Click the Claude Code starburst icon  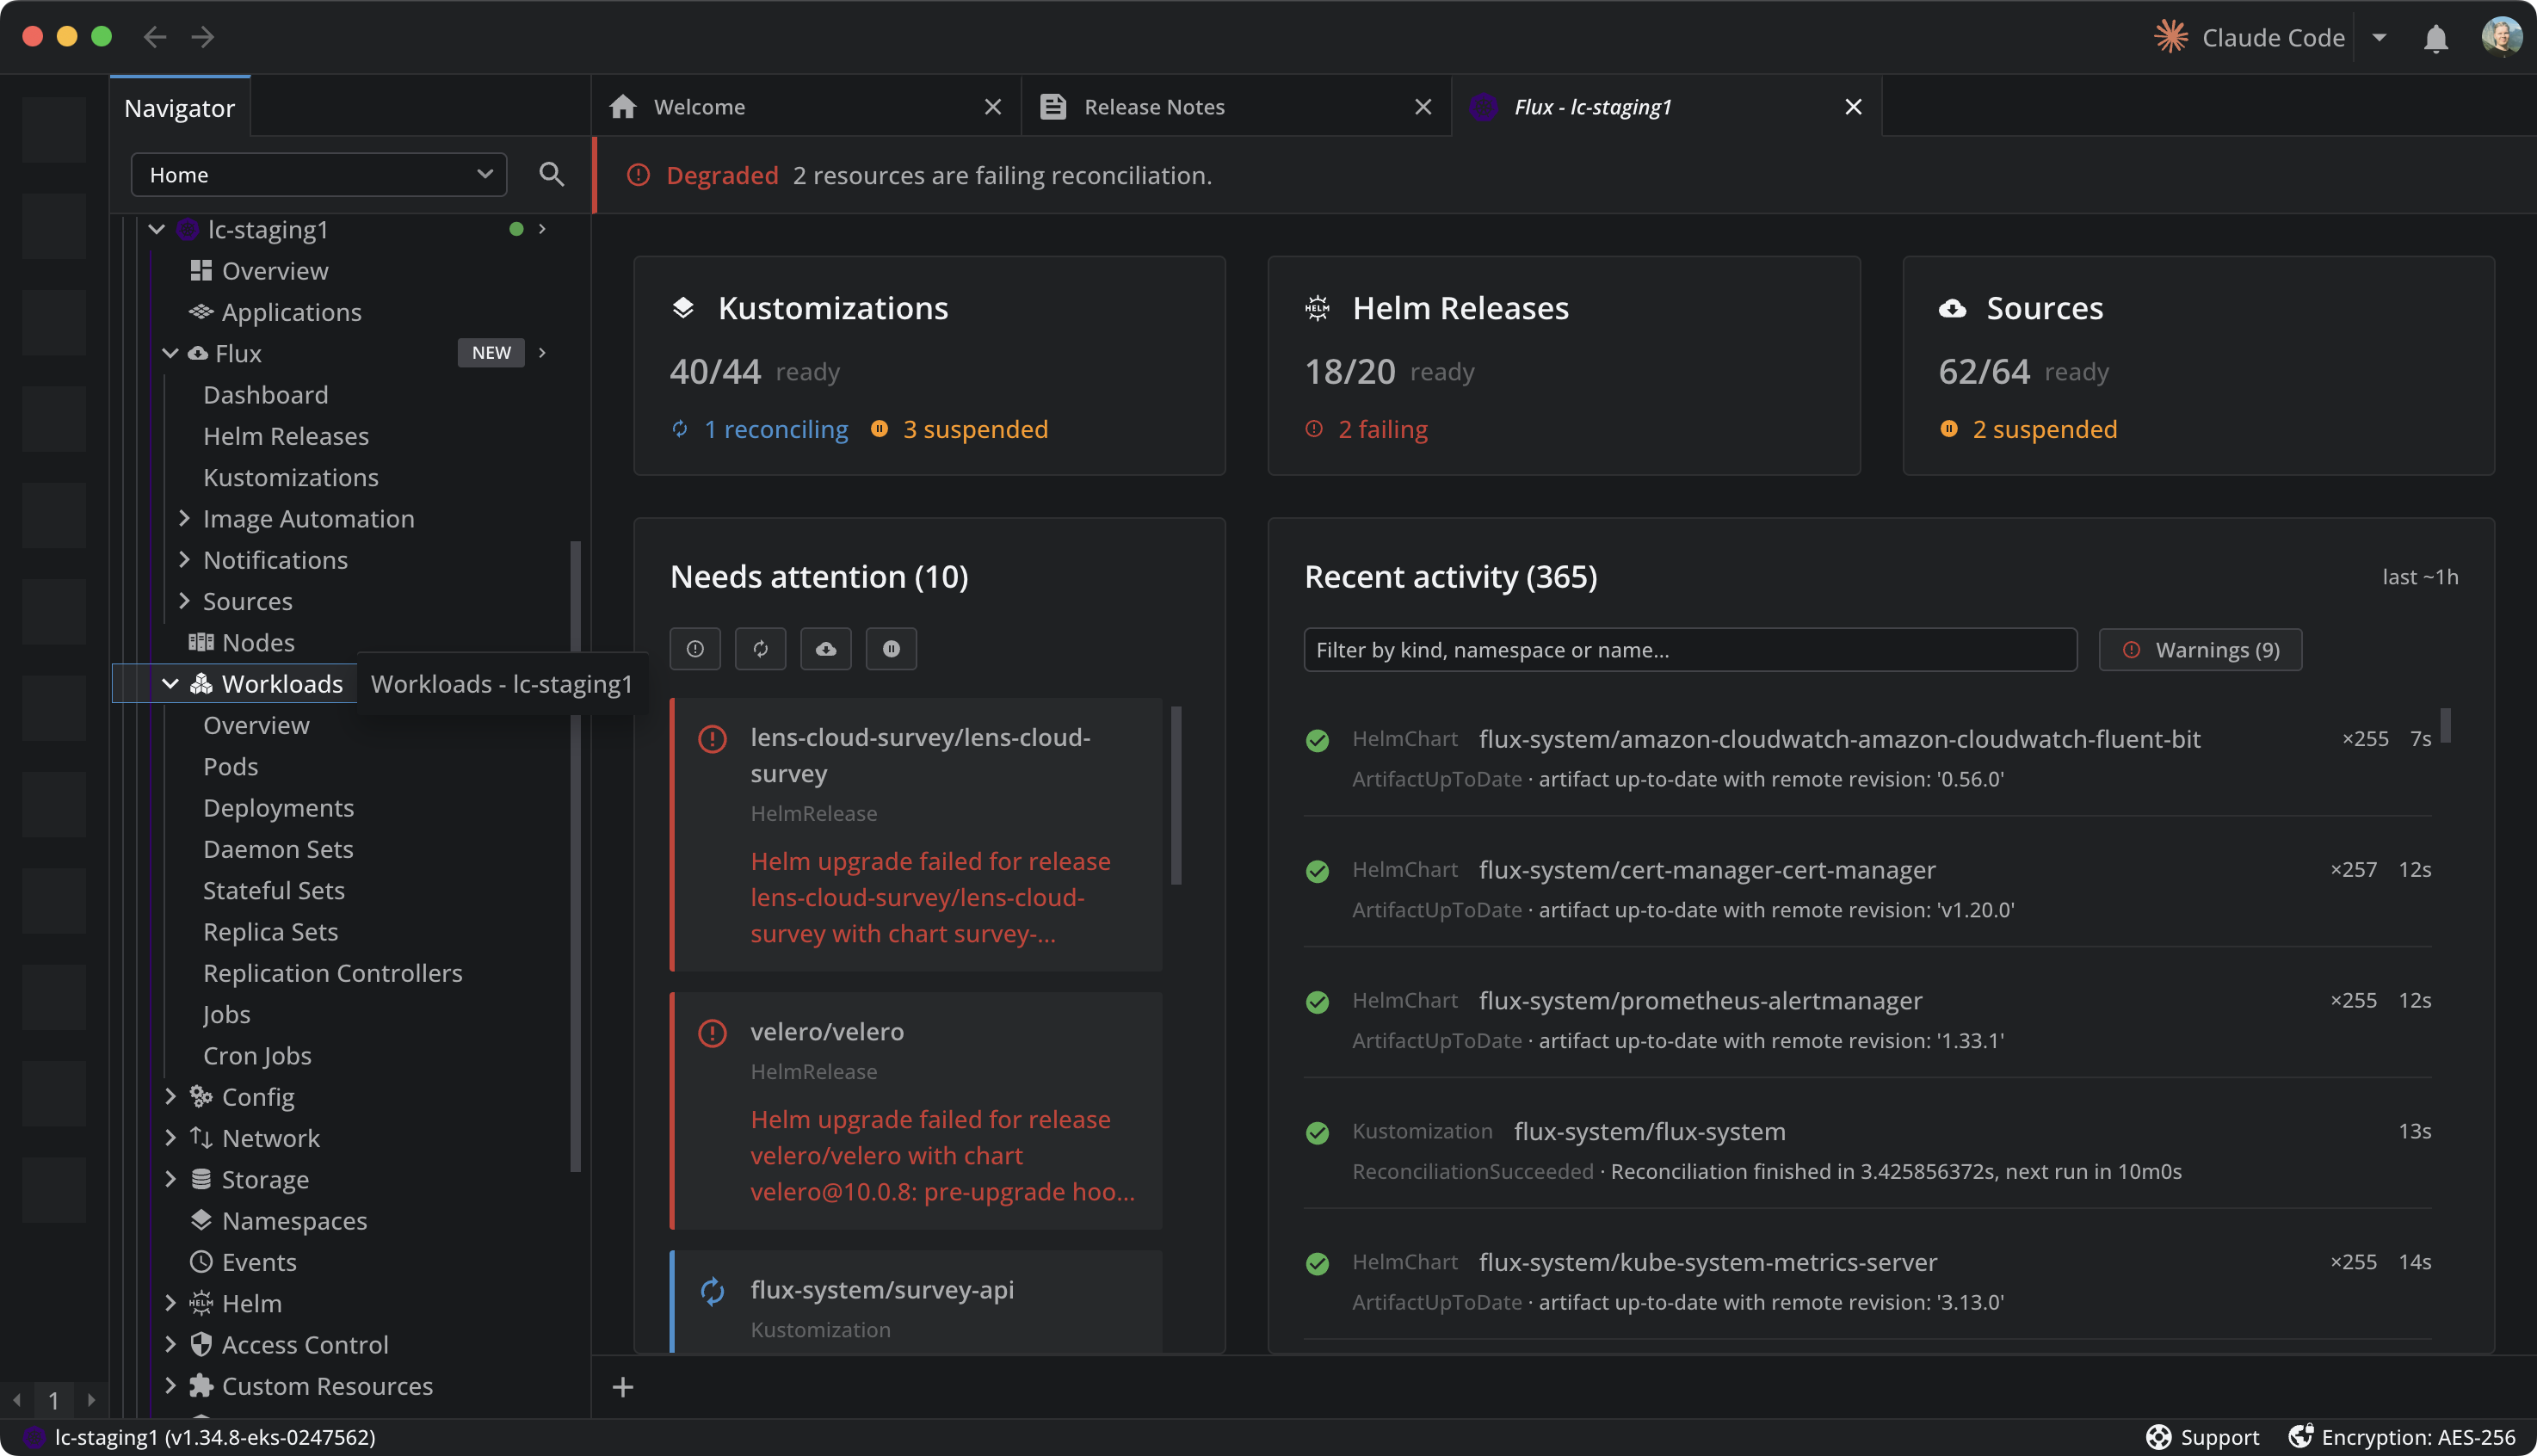click(x=2171, y=37)
